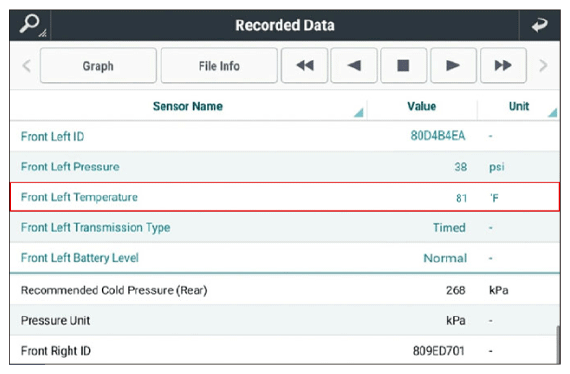This screenshot has width=570, height=374.
Task: Click the psi unit cell
Action: [x=497, y=167]
